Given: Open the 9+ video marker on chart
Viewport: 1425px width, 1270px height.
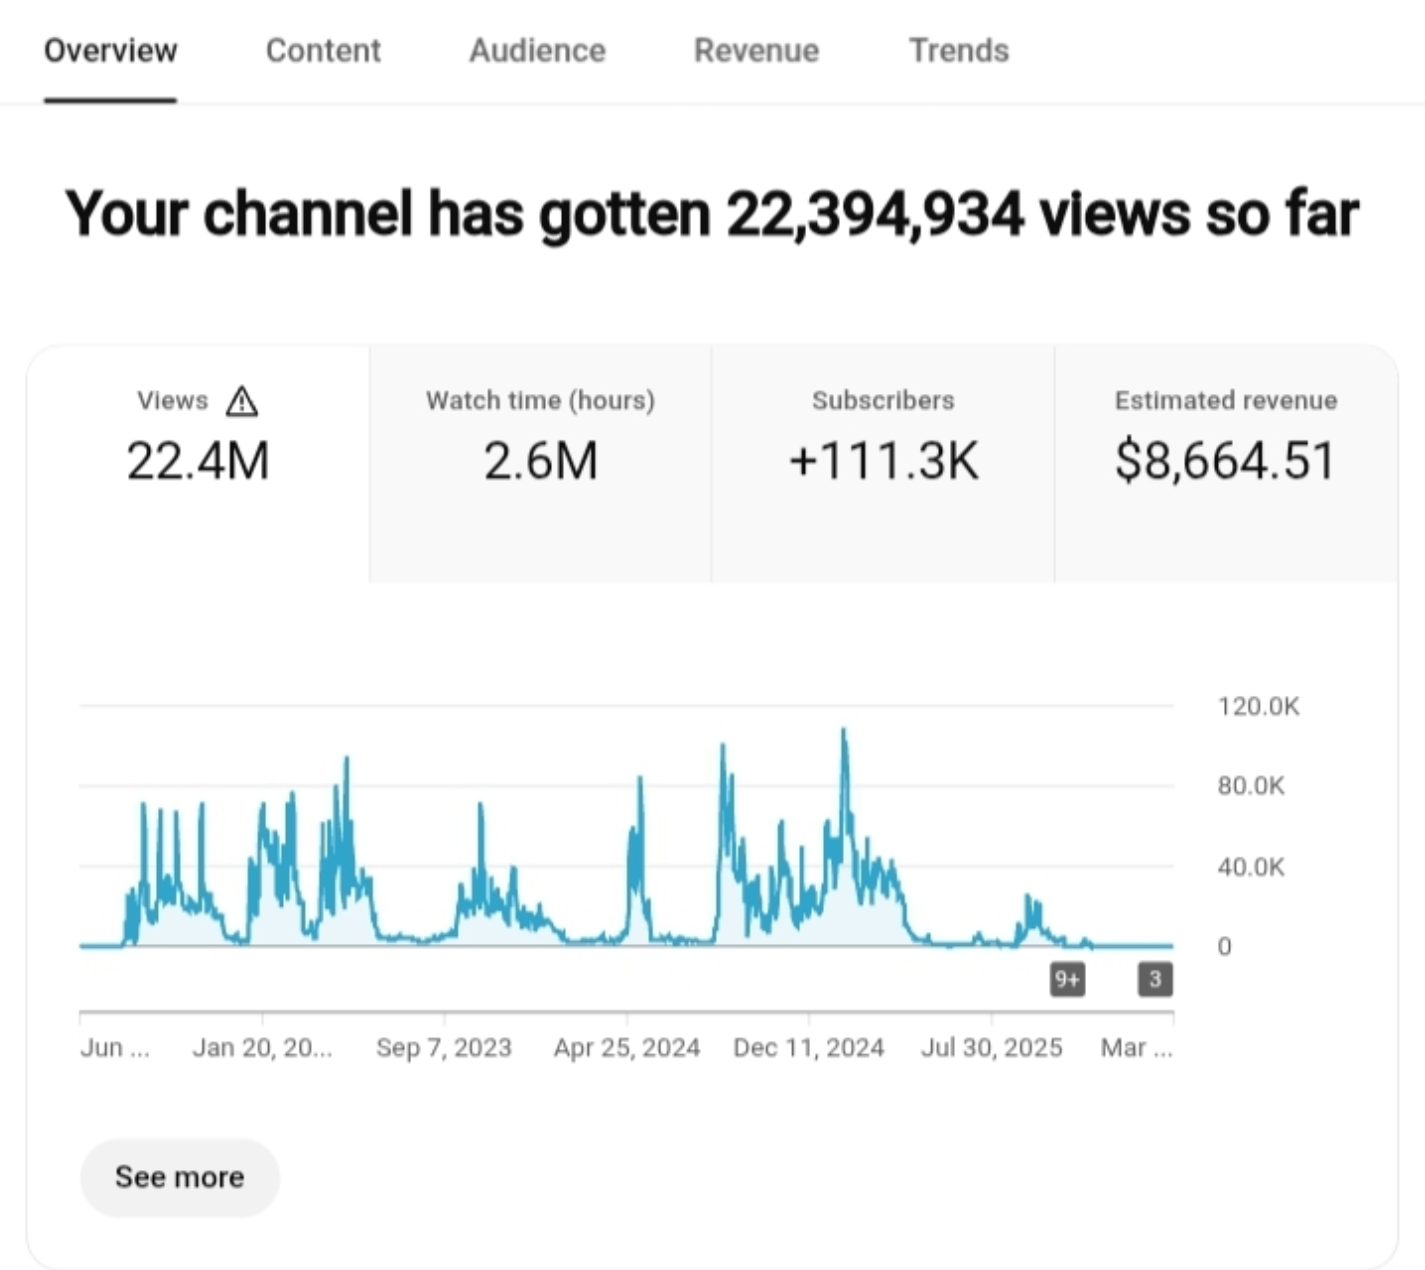Looking at the screenshot, I should tap(1067, 979).
